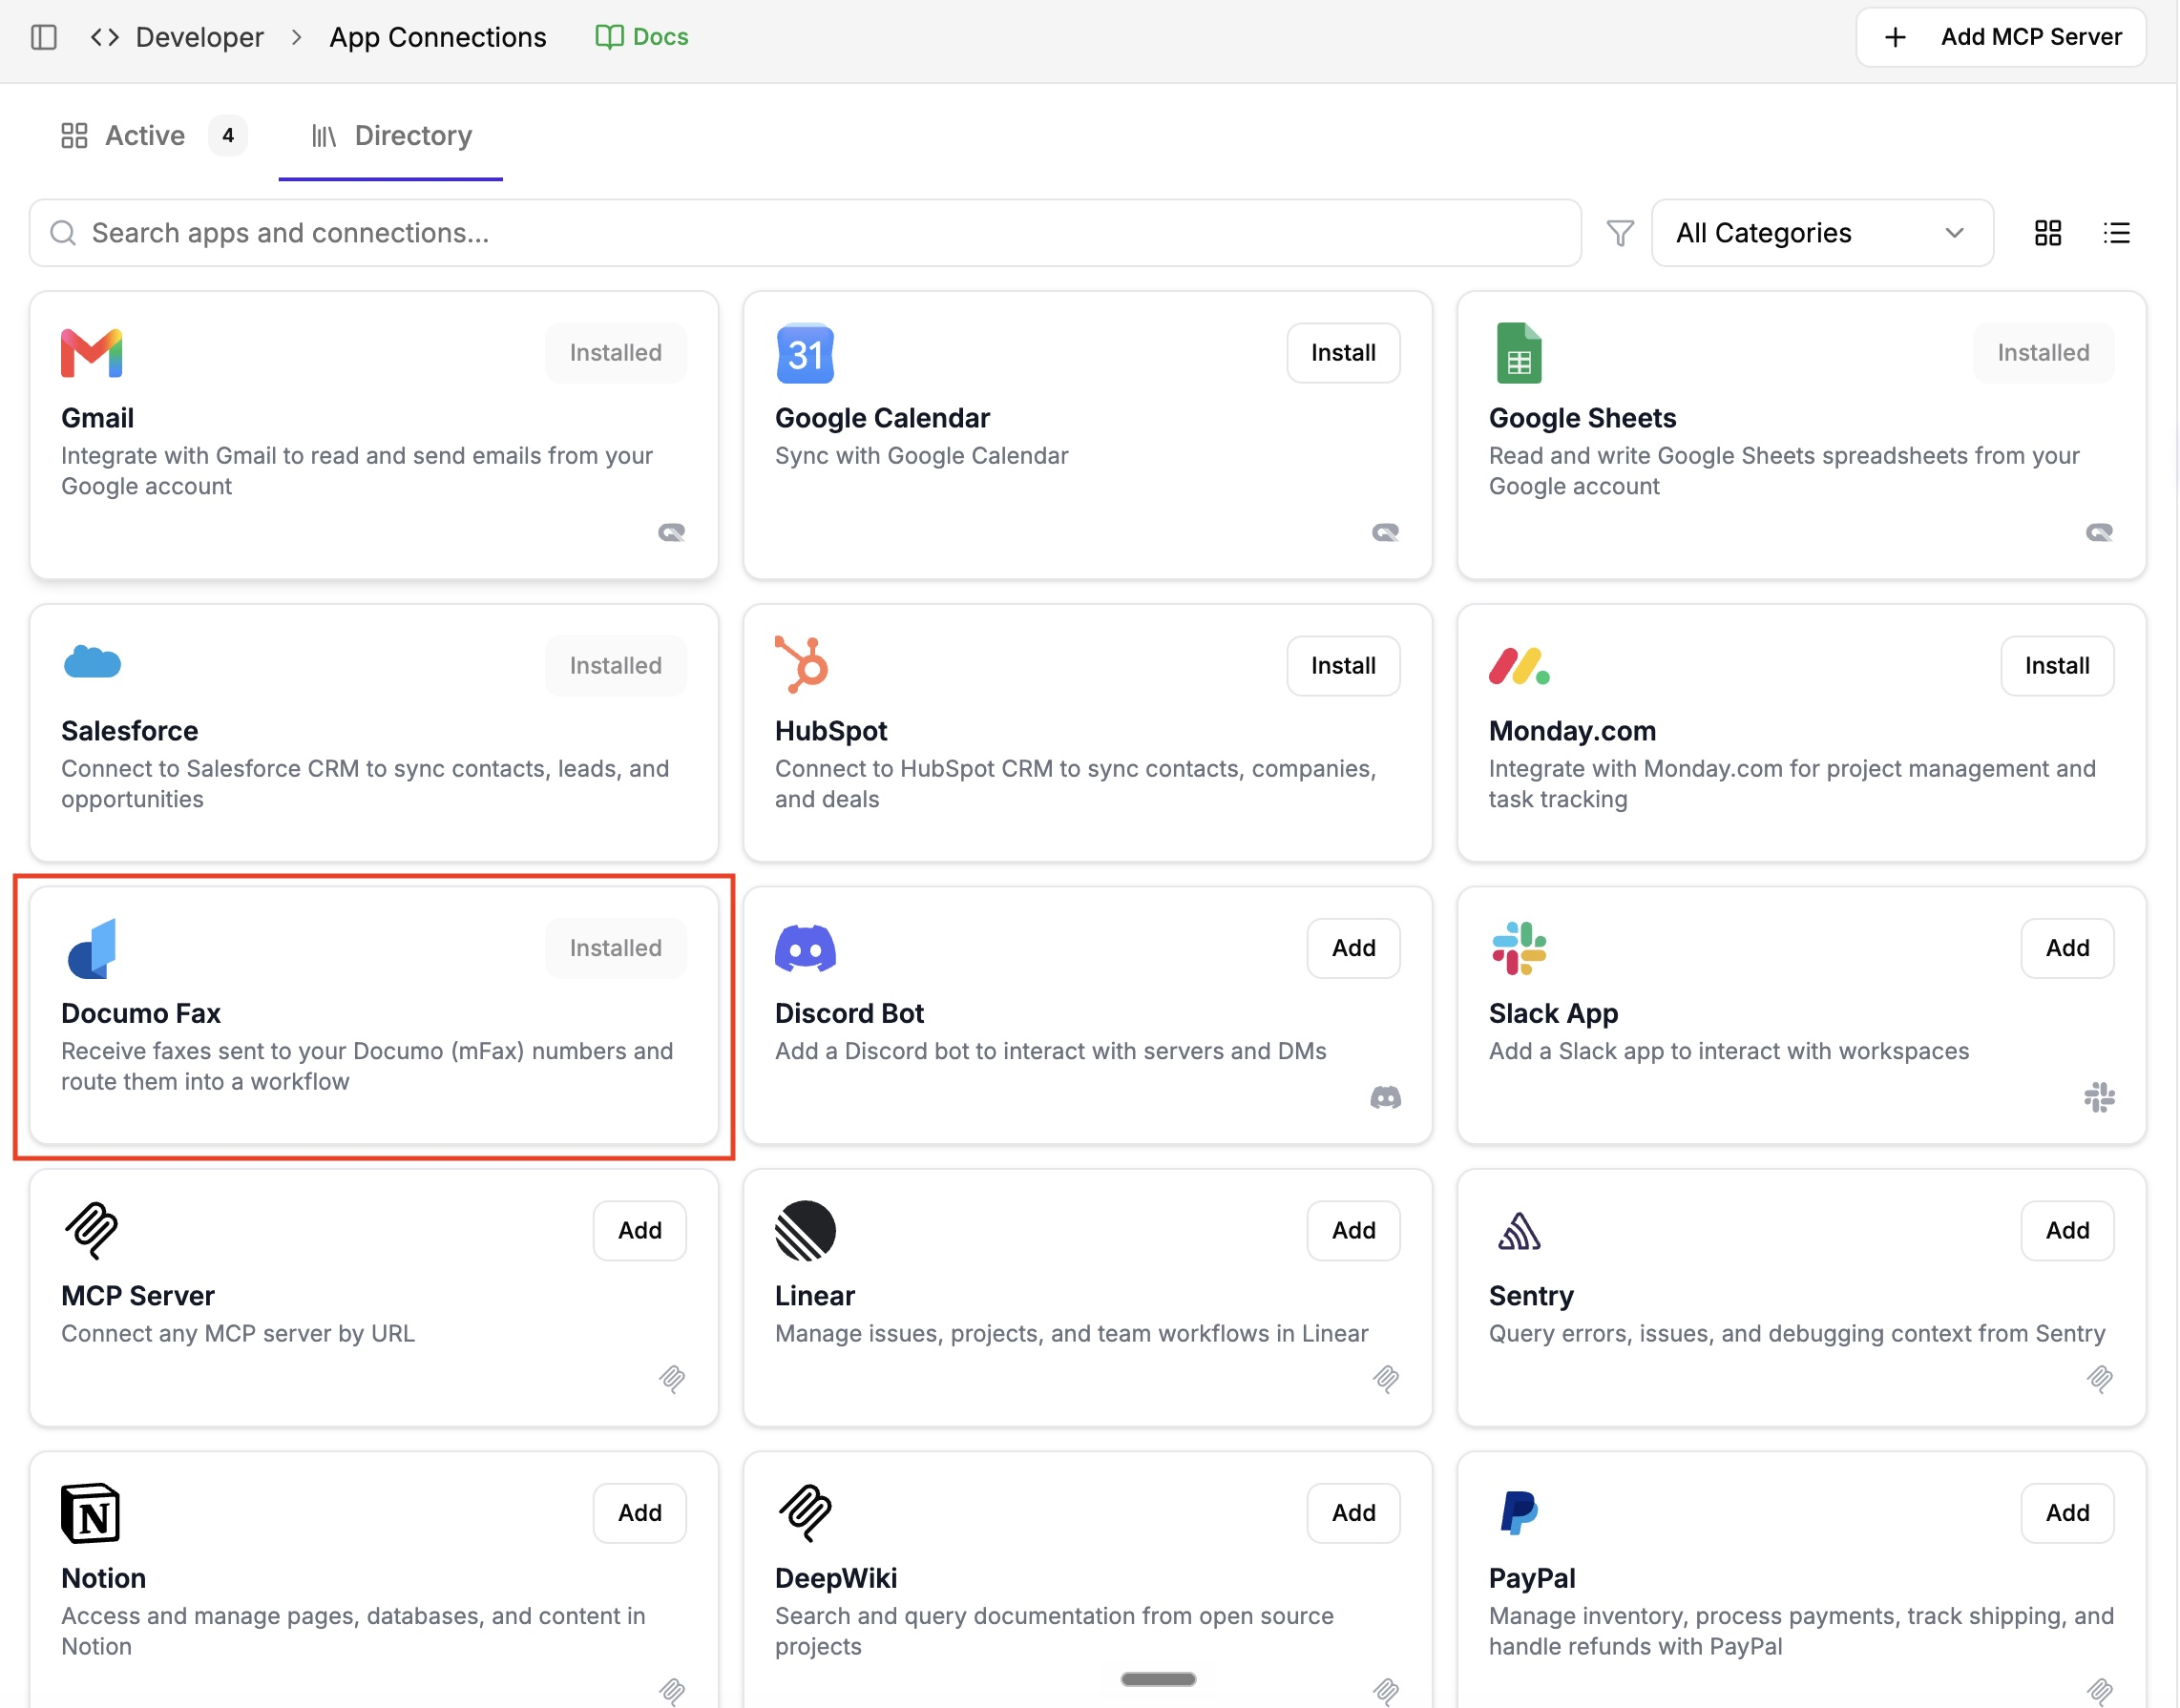The width and height of the screenshot is (2180, 1708).
Task: Click the MCP Server logo icon
Action: 91,1230
